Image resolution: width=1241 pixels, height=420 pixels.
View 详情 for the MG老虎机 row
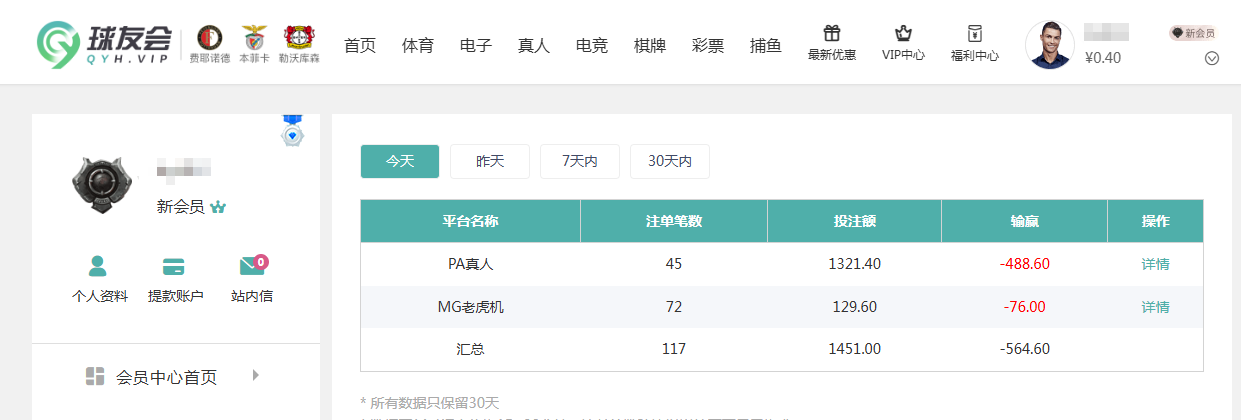click(1155, 307)
